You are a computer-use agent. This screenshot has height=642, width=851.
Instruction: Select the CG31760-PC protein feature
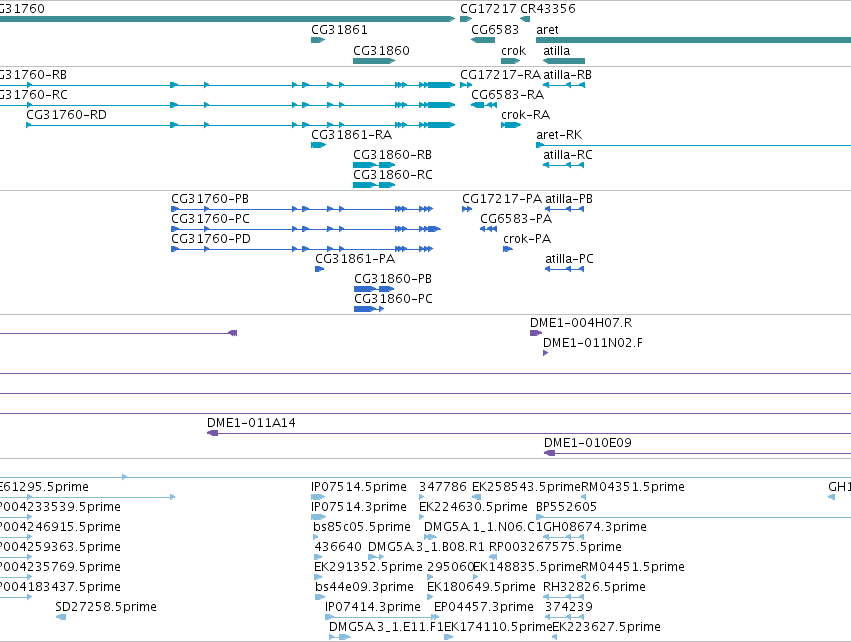pyautogui.click(x=306, y=229)
